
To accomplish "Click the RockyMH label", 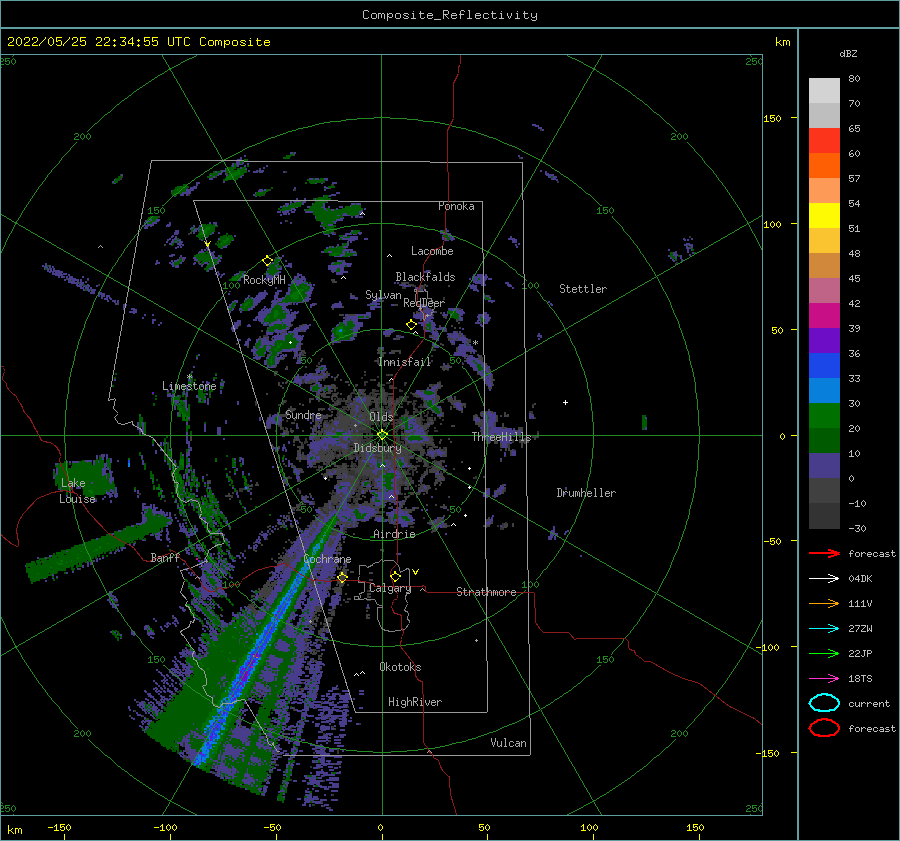I will [x=264, y=280].
